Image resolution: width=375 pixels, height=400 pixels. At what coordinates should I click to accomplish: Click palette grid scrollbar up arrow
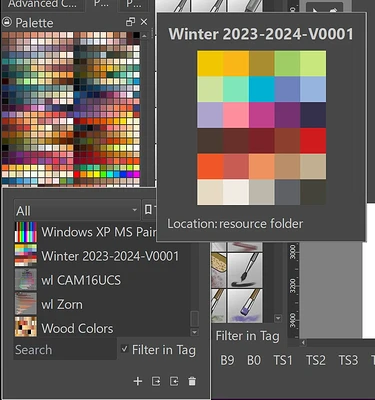(144, 36)
